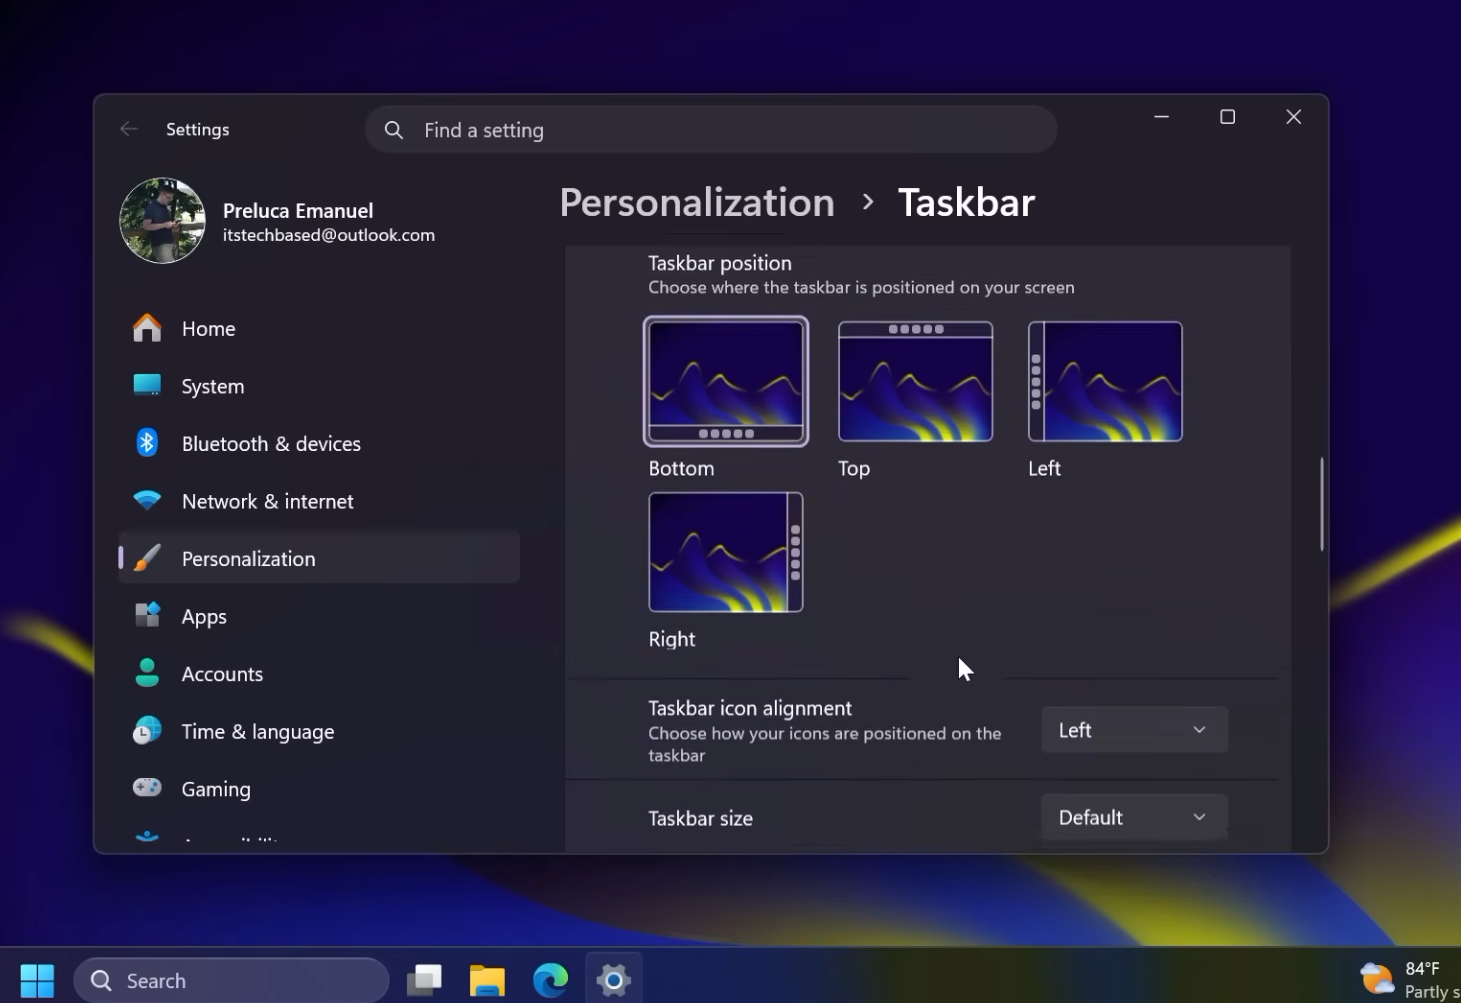Open the Taskbar size dropdown

coord(1134,817)
